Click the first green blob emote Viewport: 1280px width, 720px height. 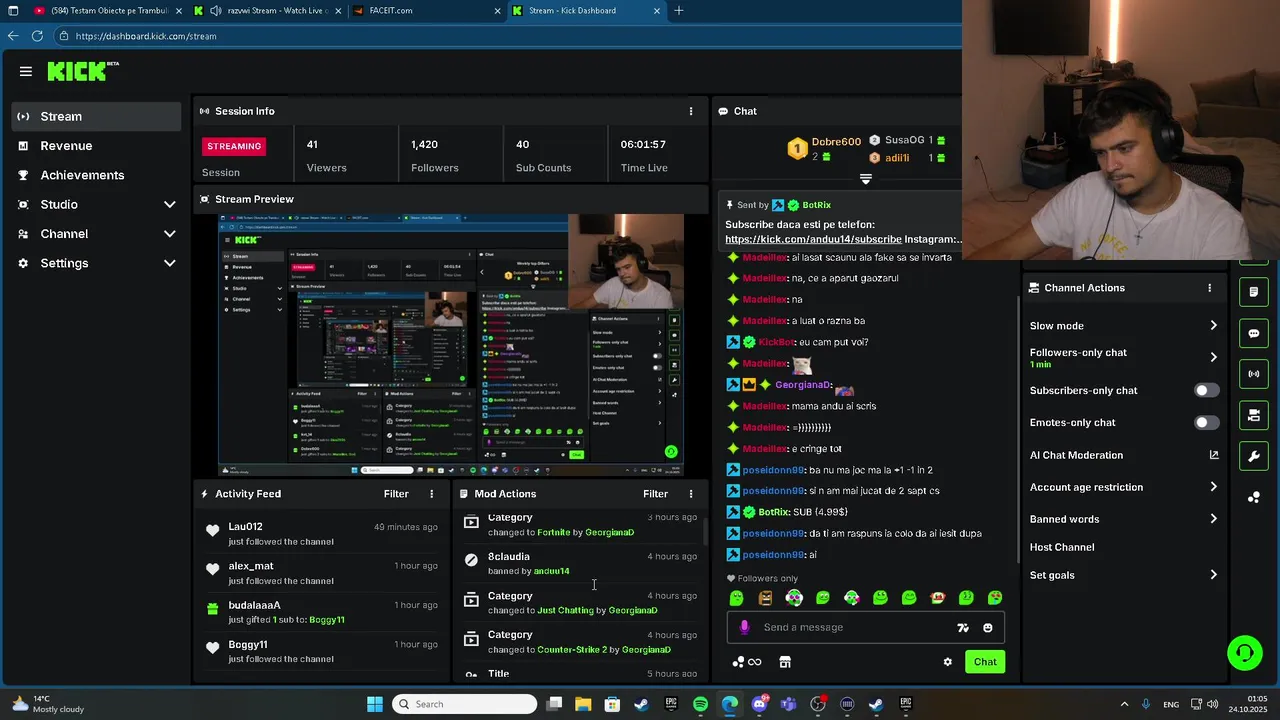tap(737, 598)
